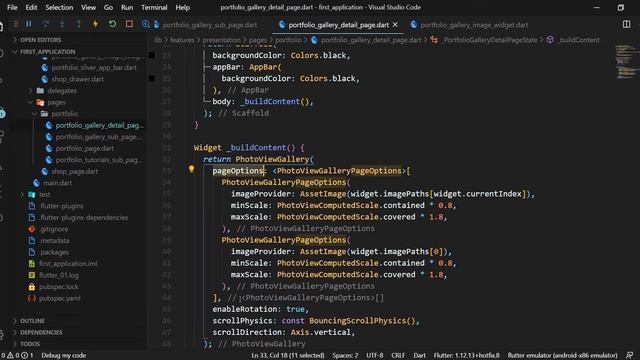Open the .packages file
Image resolution: width=640 pixels, height=360 pixels.
tap(54, 252)
